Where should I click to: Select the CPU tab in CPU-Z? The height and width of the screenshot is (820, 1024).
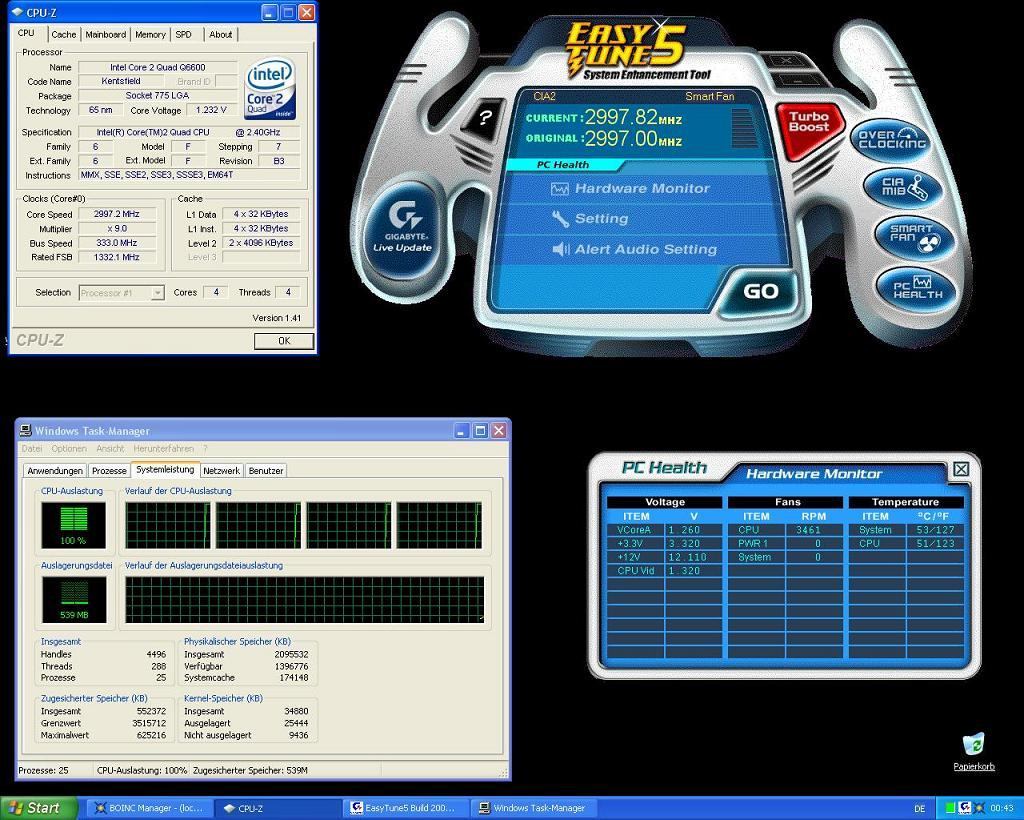point(26,33)
